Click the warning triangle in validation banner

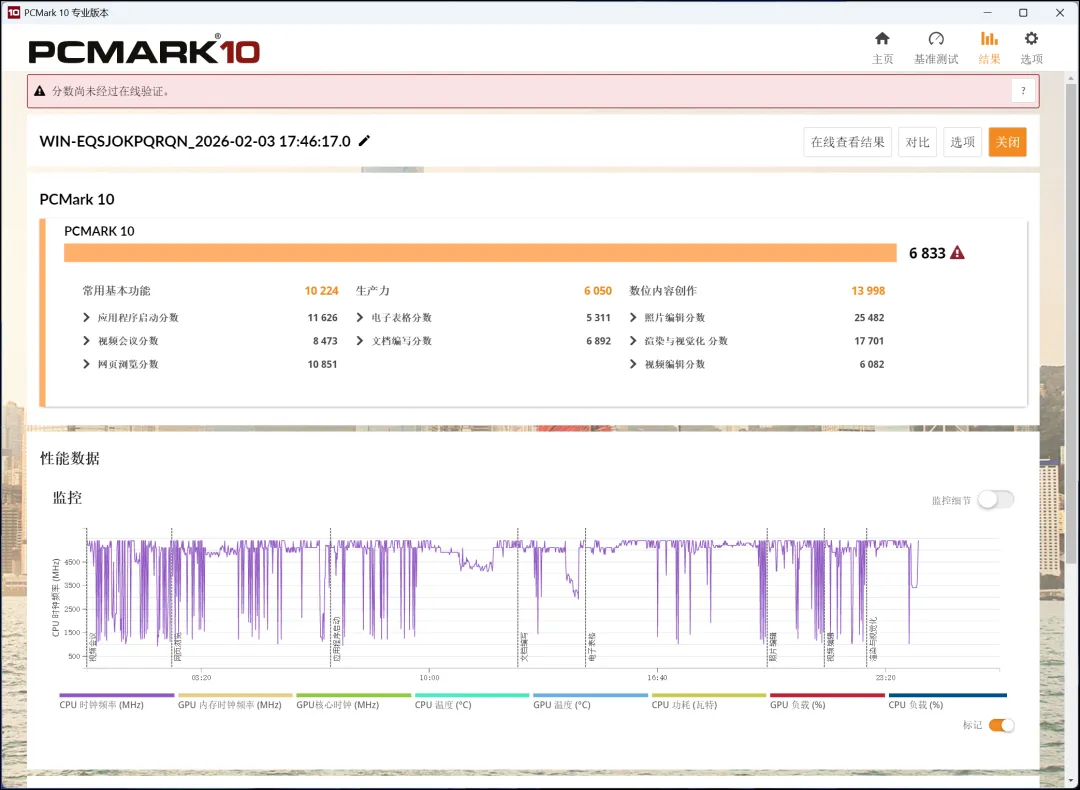(39, 91)
